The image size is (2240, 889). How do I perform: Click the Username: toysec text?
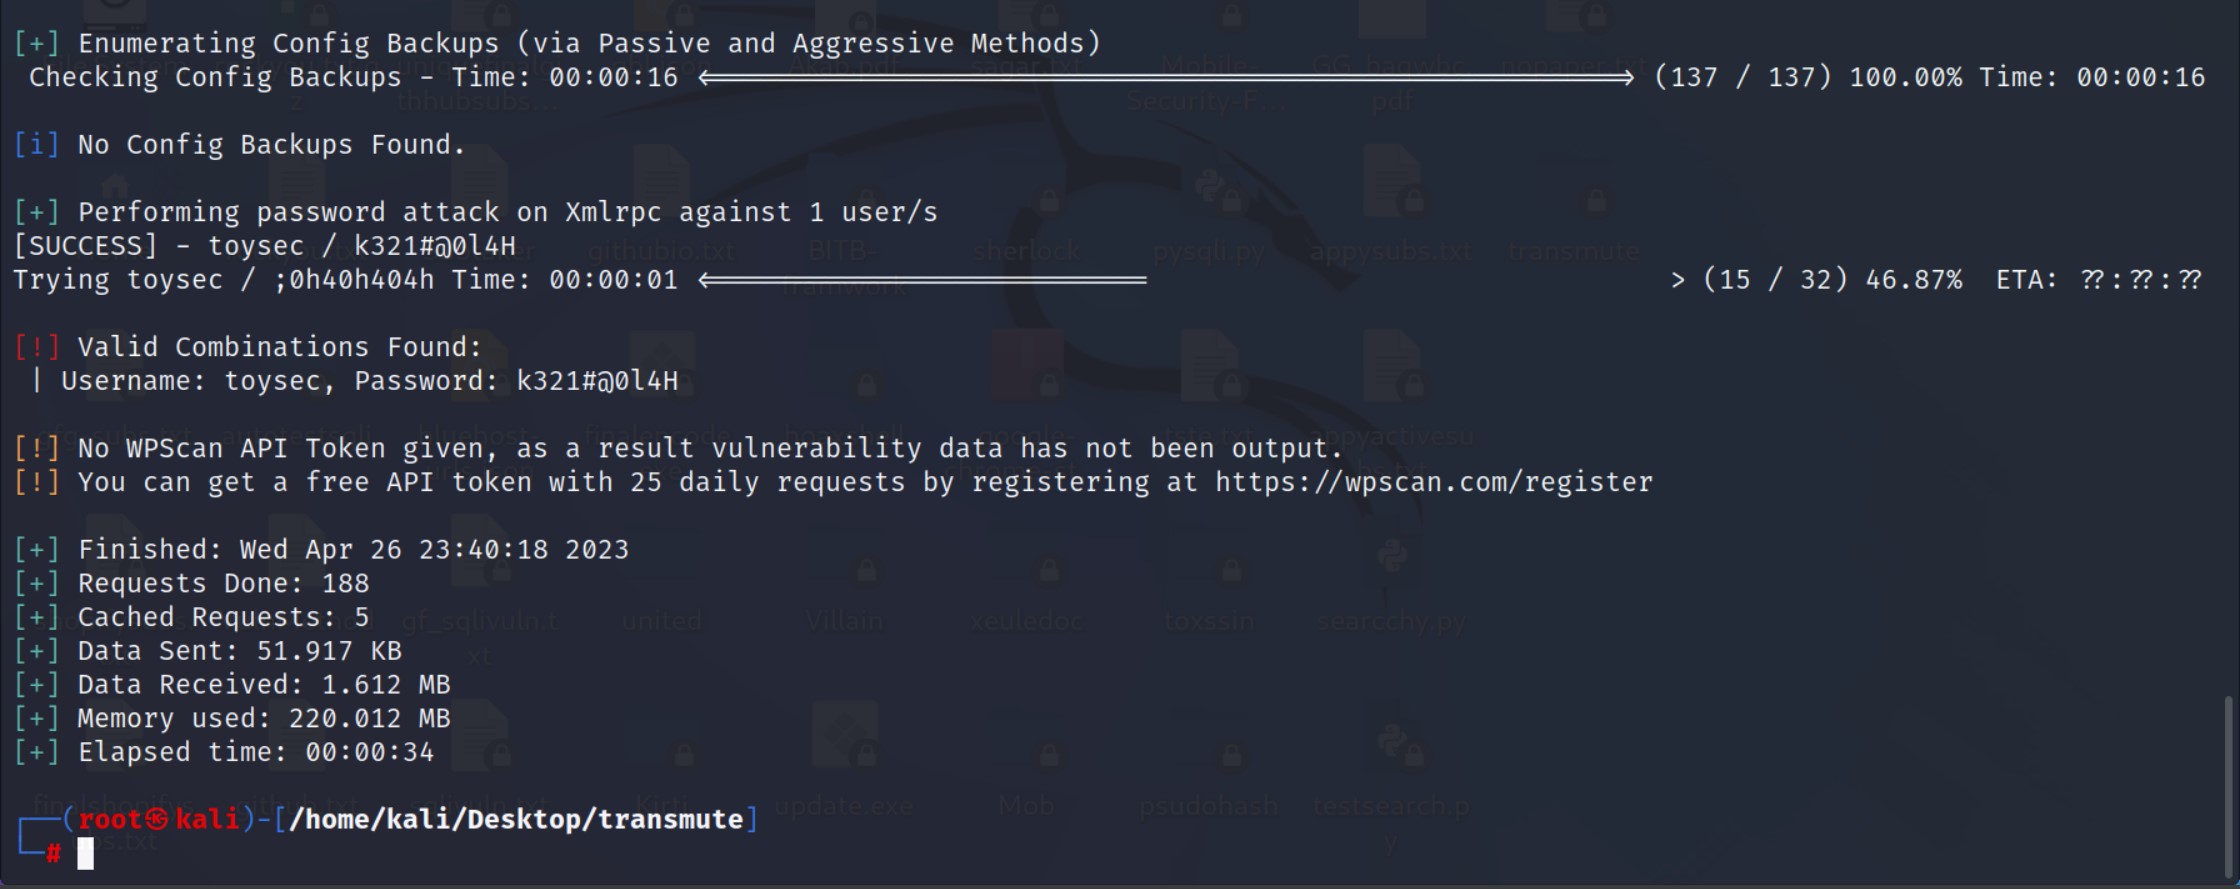click(197, 381)
